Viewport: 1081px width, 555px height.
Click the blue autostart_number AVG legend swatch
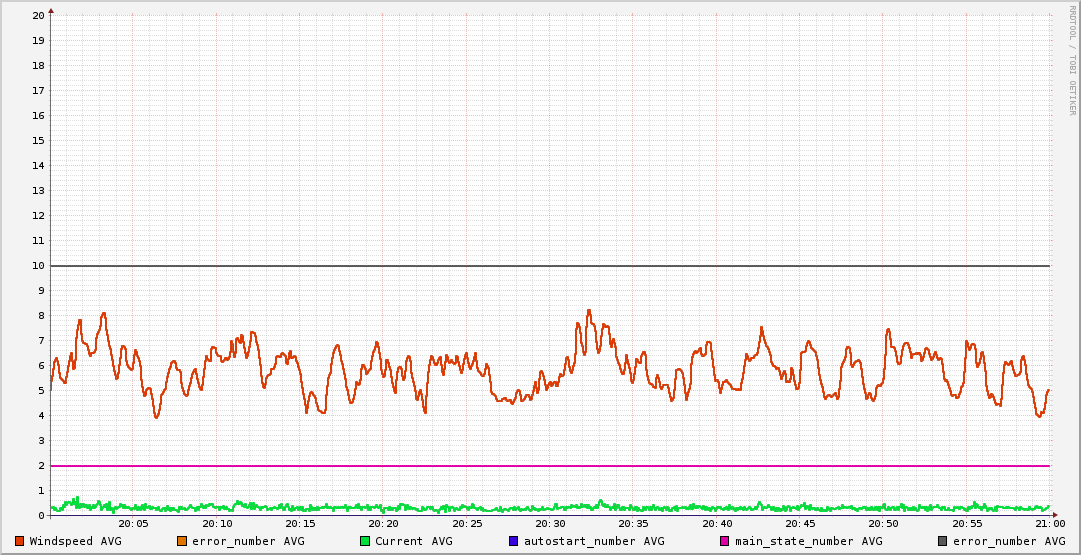pyautogui.click(x=514, y=541)
